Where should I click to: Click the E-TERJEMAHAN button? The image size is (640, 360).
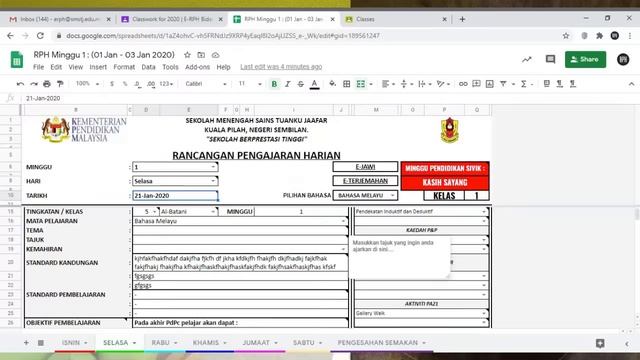click(365, 180)
